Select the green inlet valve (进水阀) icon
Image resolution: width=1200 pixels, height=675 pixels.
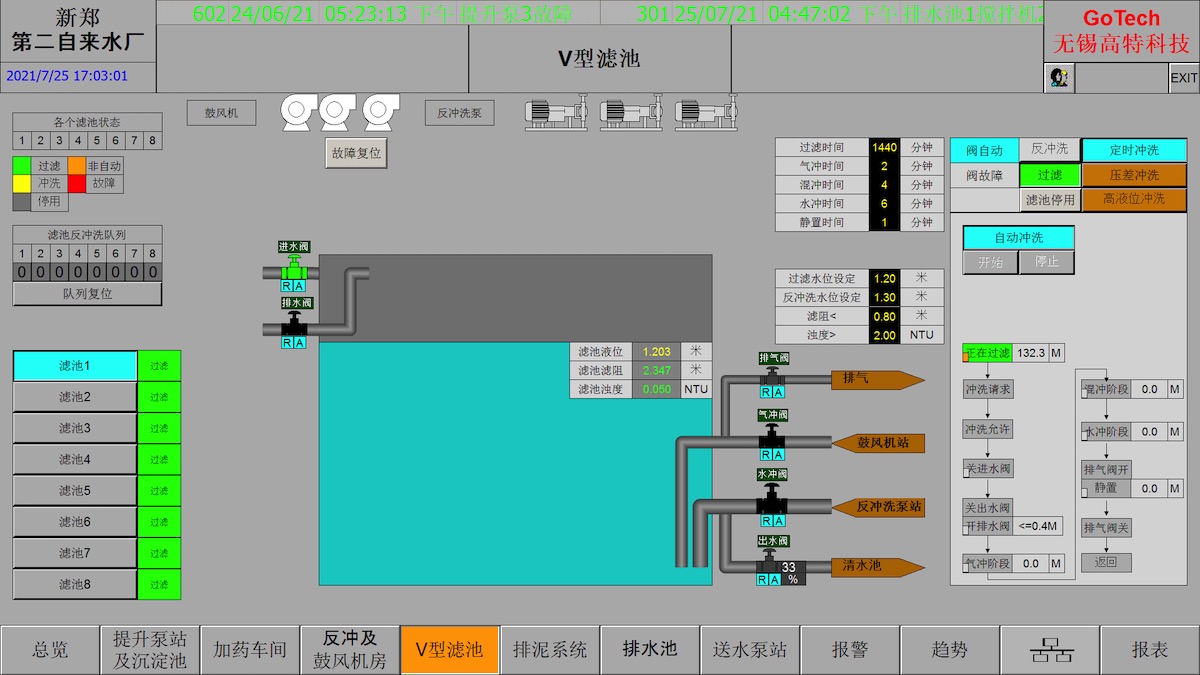point(293,270)
